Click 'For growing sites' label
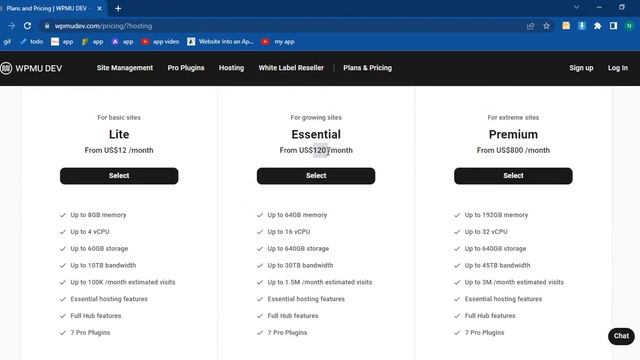640x360 pixels. 316,118
